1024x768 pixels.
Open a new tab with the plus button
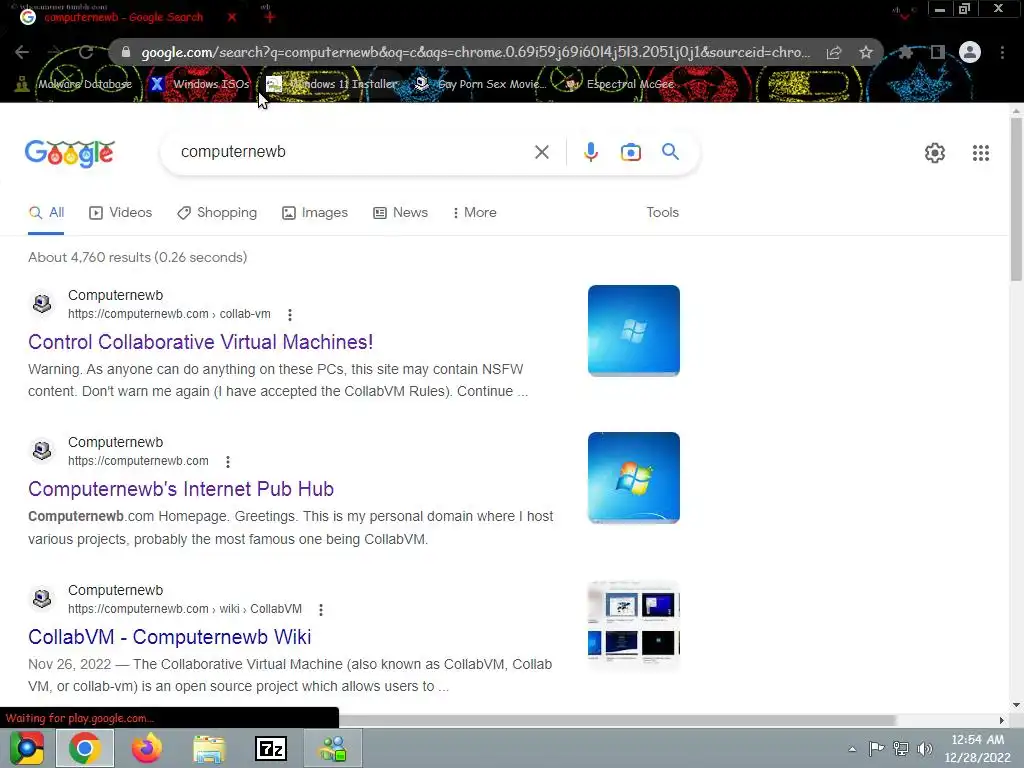point(269,16)
